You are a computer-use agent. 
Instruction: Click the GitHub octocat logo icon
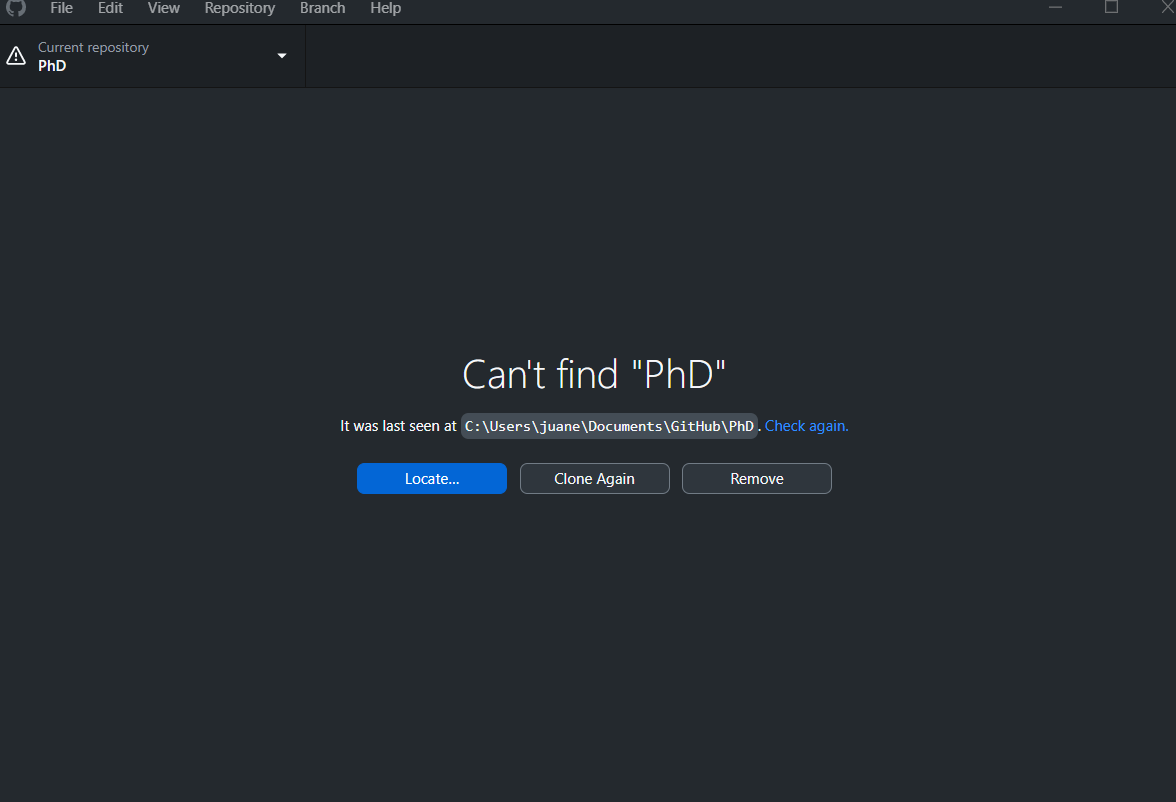(x=16, y=9)
